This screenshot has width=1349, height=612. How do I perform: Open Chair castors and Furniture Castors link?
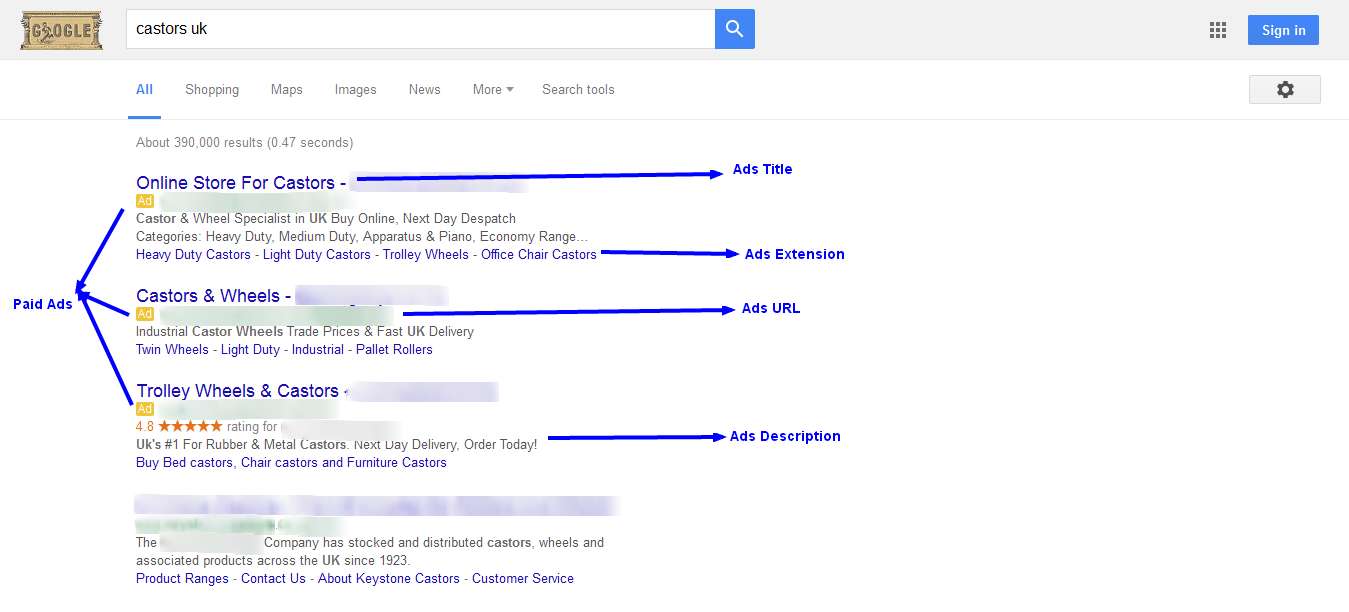click(344, 463)
